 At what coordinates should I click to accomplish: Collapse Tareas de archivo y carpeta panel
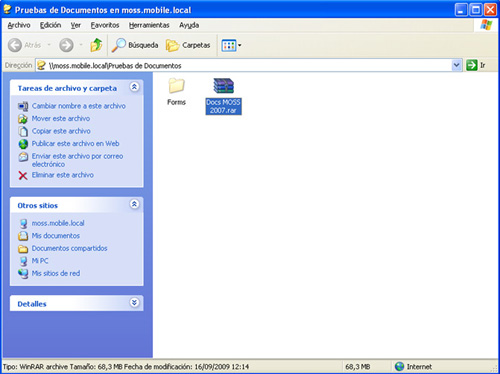[134, 87]
